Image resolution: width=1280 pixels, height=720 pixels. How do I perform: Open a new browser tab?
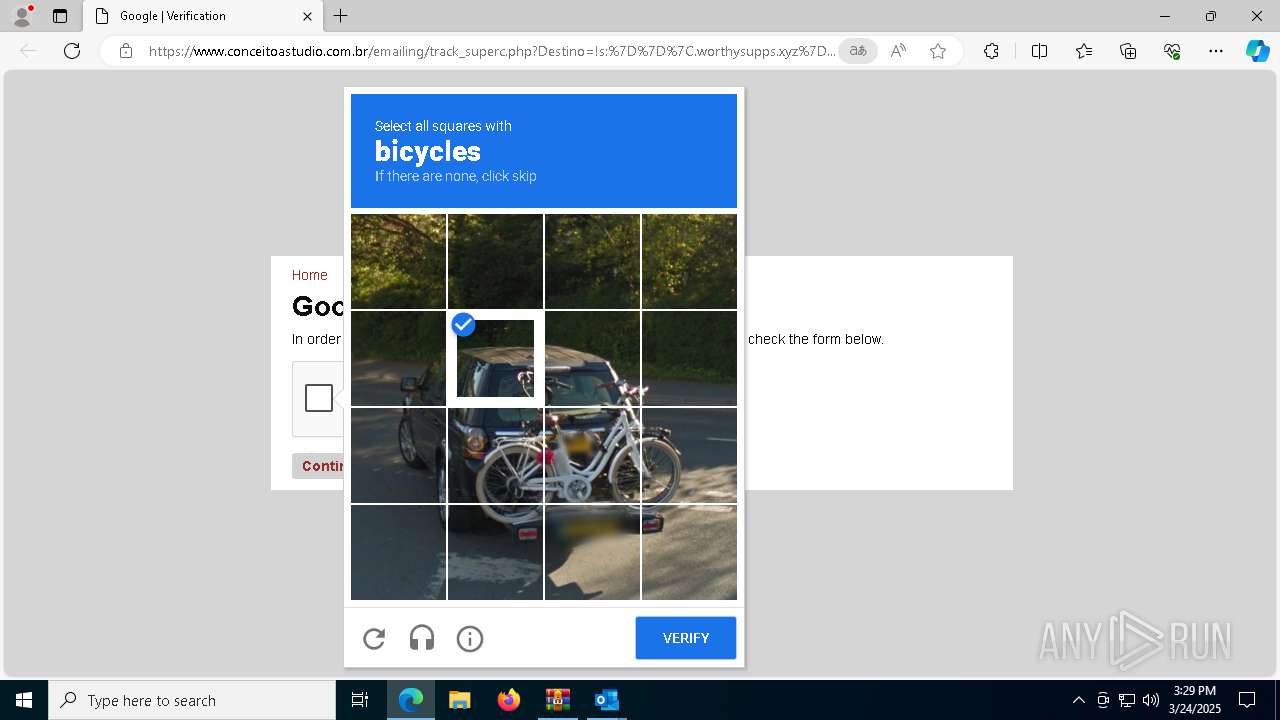click(341, 16)
